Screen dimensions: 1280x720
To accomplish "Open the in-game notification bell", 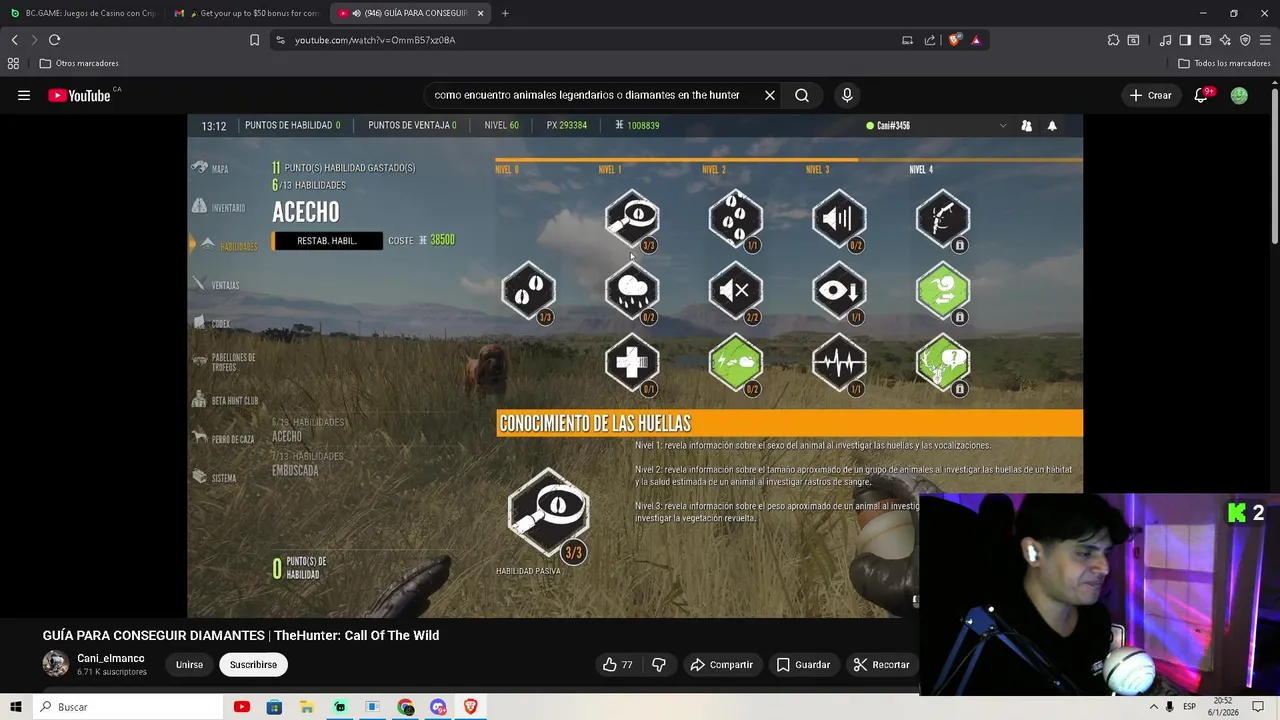I will 1052,126.
